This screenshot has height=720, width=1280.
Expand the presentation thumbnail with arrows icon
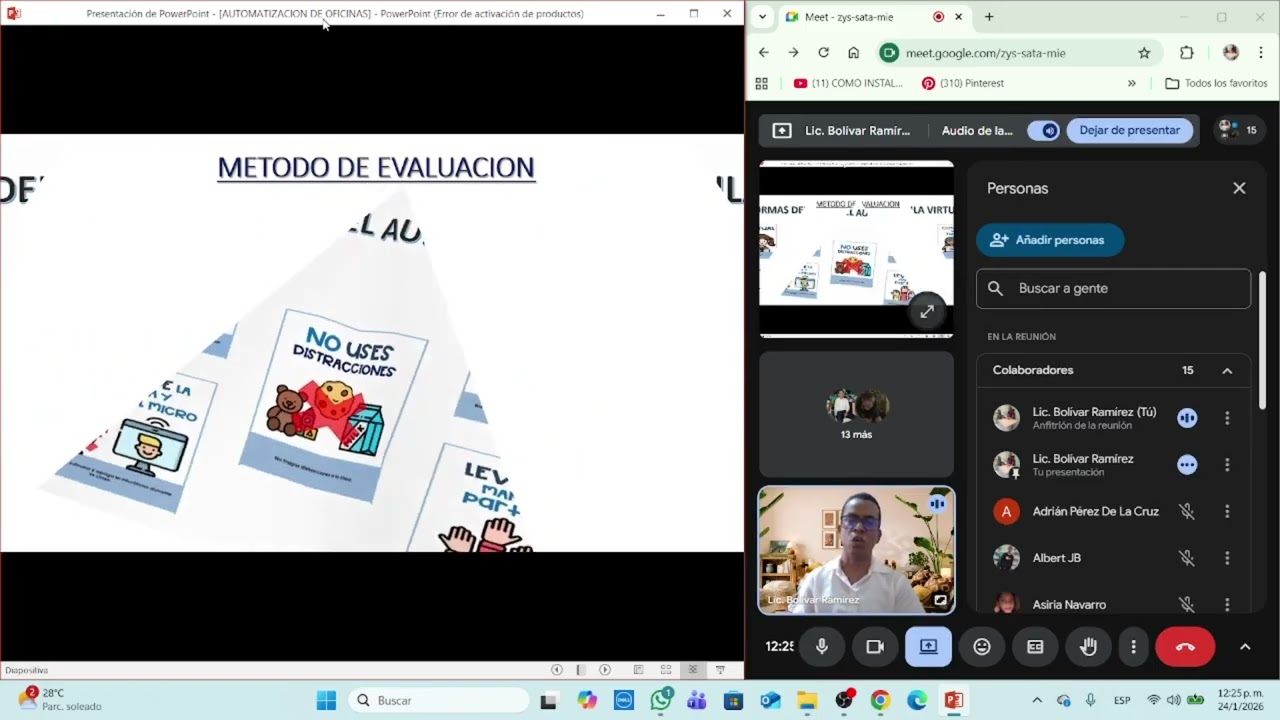(x=927, y=311)
